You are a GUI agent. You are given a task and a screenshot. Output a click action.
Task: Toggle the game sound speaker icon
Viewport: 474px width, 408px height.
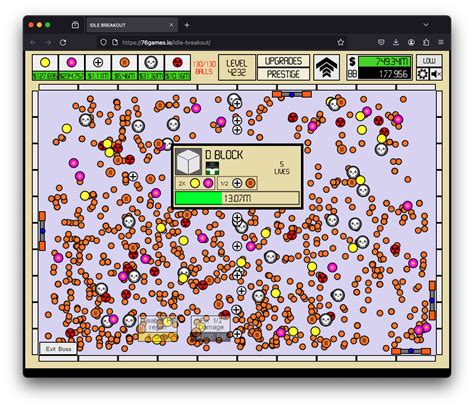(x=436, y=74)
